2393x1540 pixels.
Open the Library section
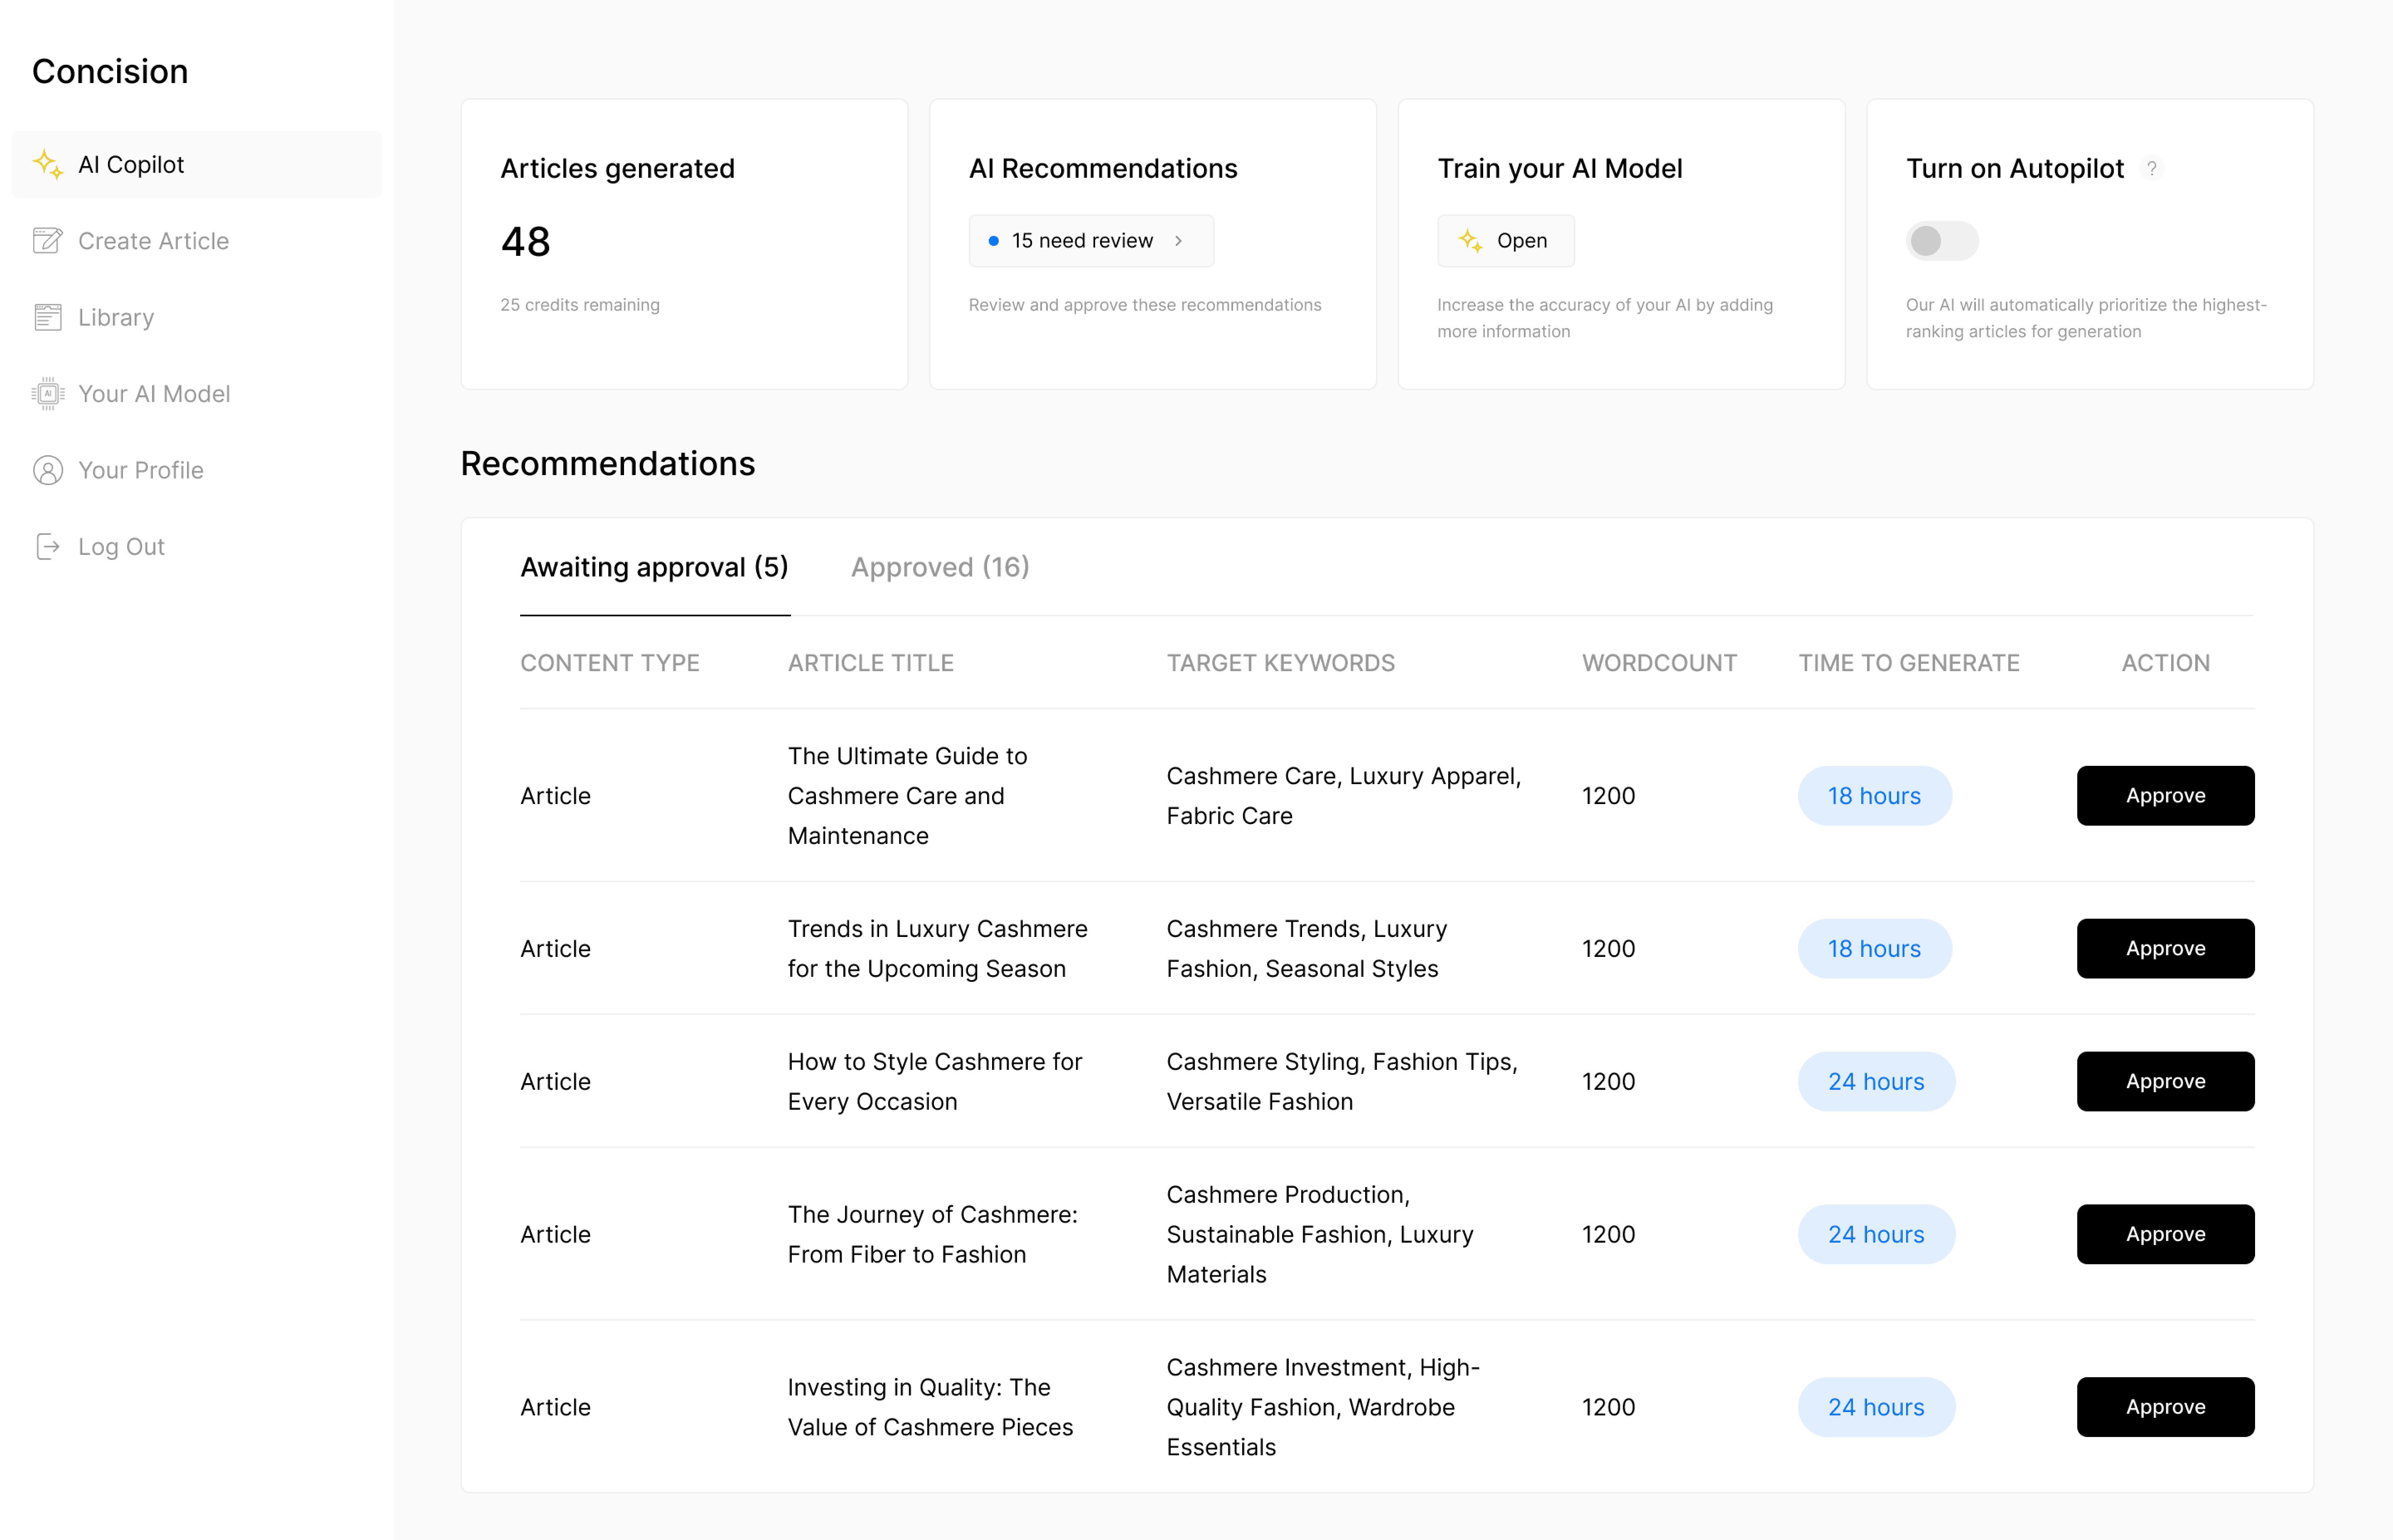tap(197, 317)
